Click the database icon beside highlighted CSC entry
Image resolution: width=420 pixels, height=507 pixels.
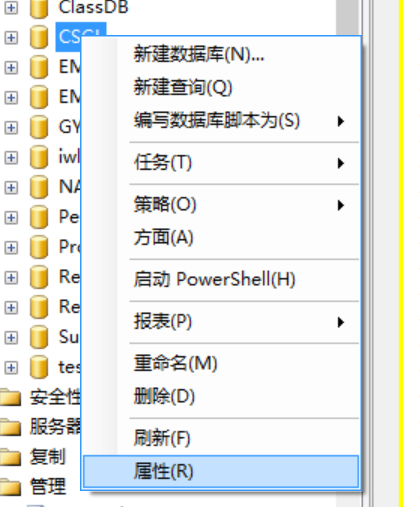[39, 37]
